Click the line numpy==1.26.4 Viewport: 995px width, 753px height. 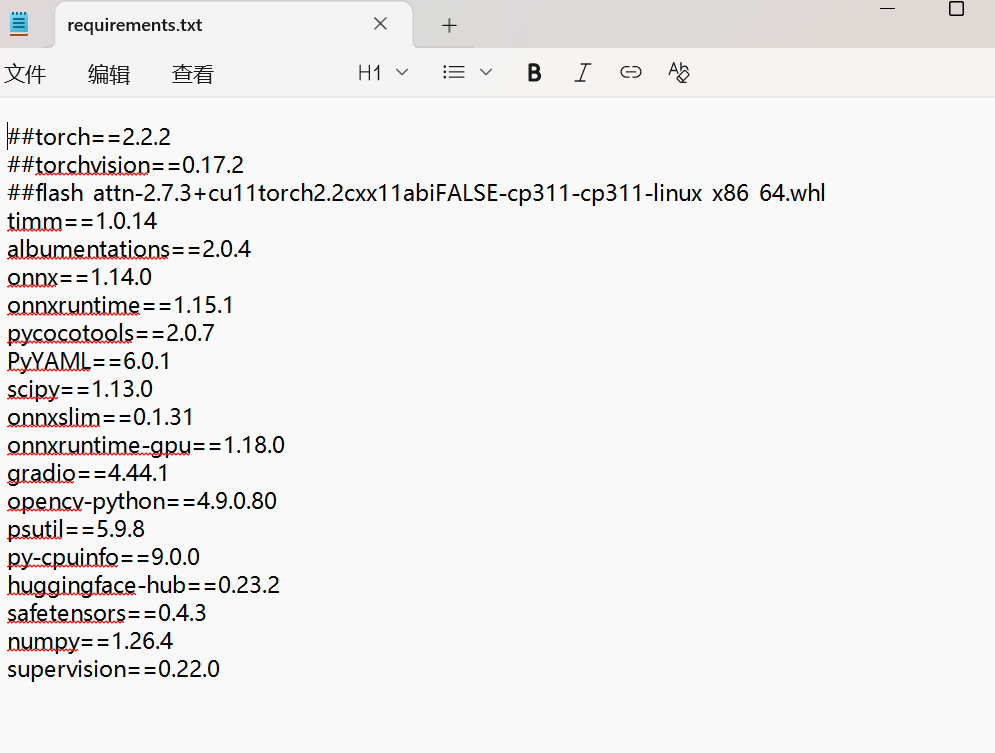coord(89,641)
